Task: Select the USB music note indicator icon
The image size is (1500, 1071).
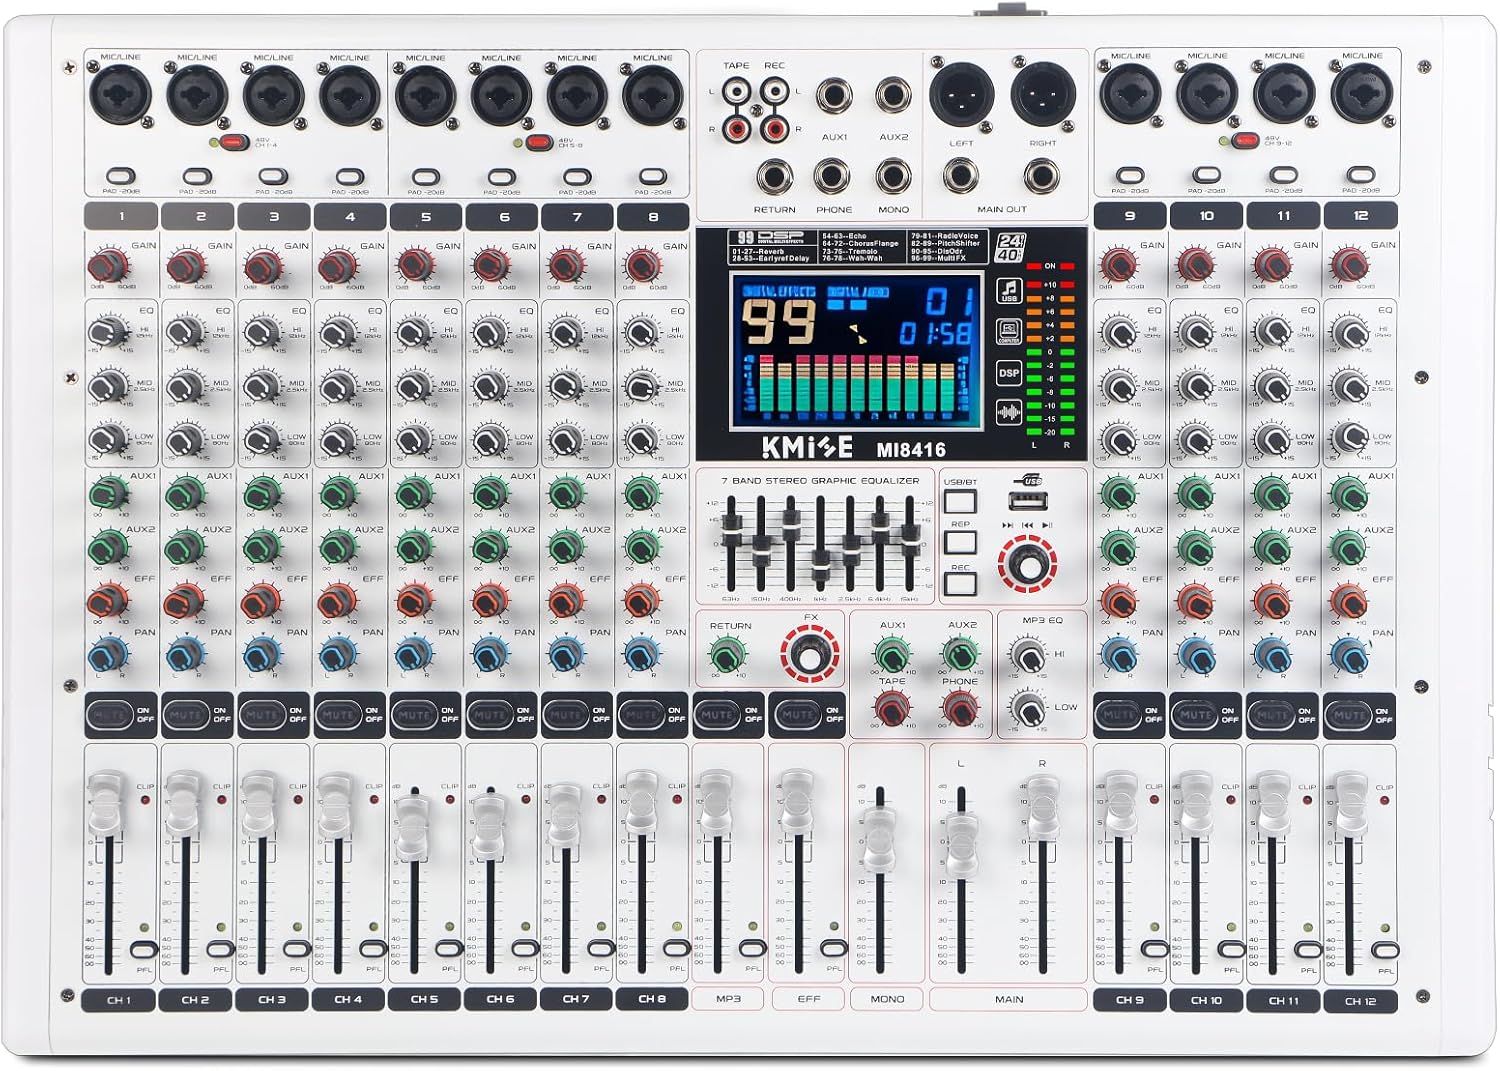Action: [1011, 290]
